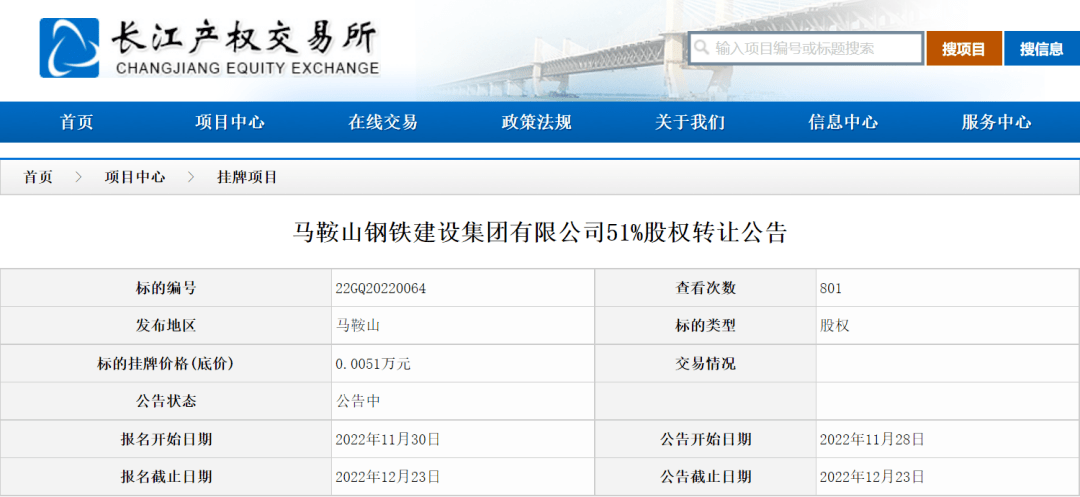Screen dimensions: 1080x497
Task: Click the view count value 801
Action: point(831,288)
